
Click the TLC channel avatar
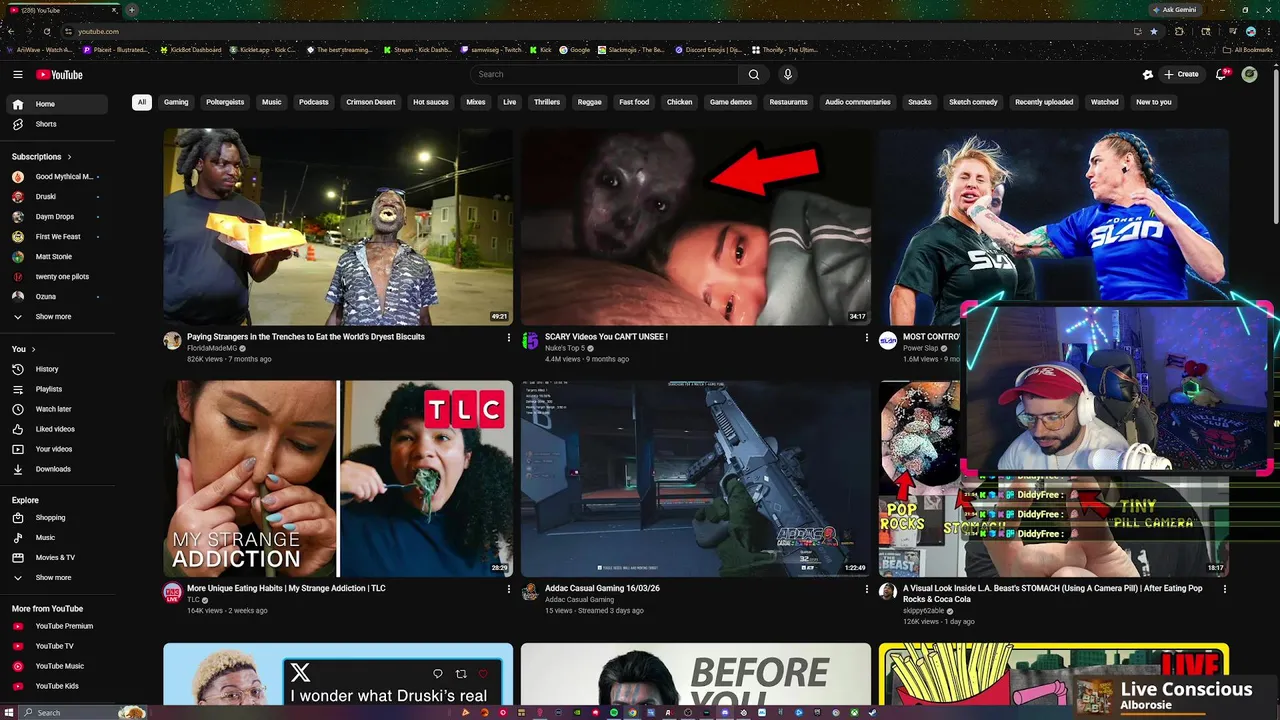point(172,592)
